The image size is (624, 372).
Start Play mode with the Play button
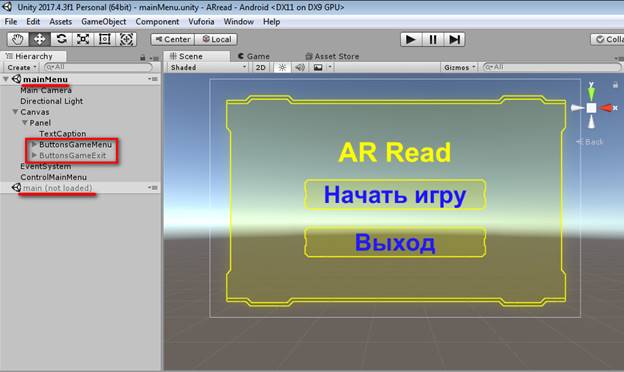point(411,39)
